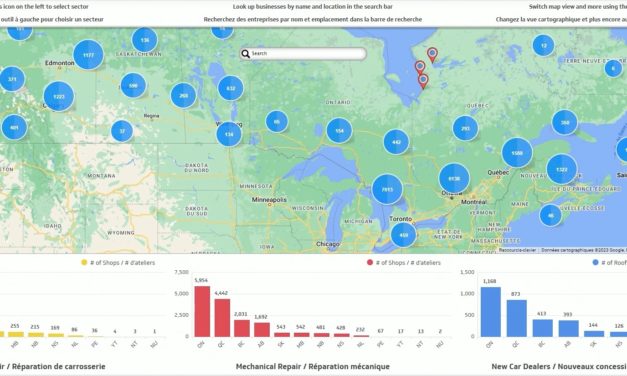
Task: Click the red # of Shops legend dot
Action: click(x=370, y=262)
